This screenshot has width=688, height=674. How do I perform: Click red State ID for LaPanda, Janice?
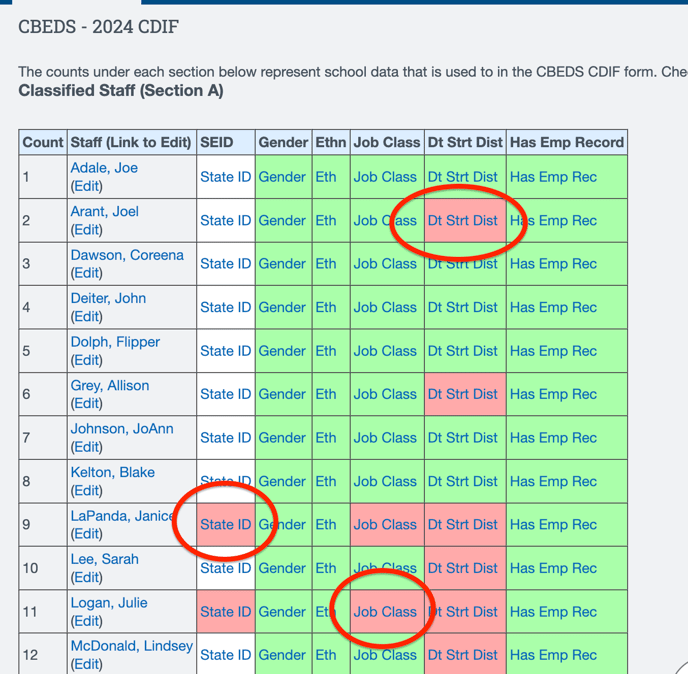click(225, 525)
